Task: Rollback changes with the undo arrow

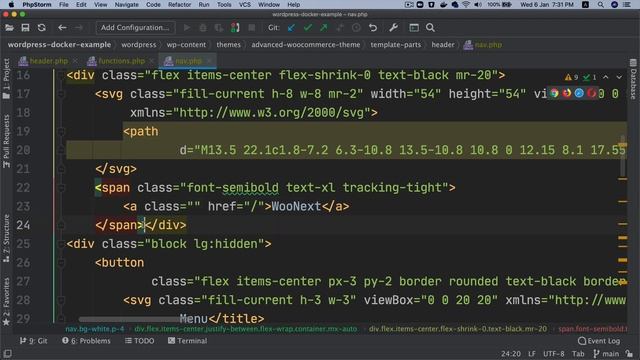Action: point(373,28)
